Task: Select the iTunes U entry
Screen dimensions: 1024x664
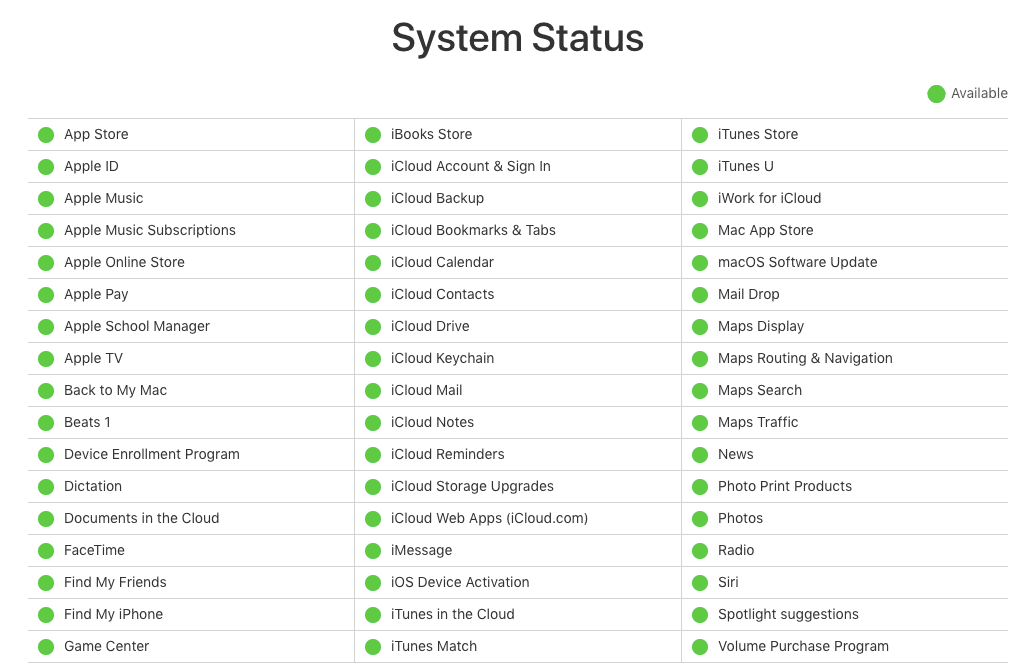Action: (746, 166)
